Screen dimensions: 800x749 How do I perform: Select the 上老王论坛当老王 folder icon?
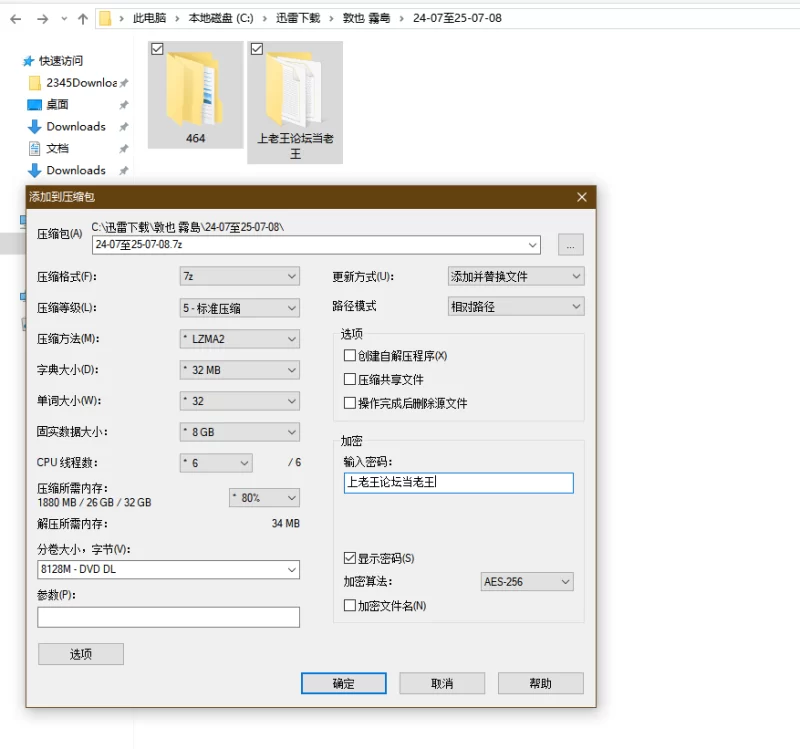[295, 88]
